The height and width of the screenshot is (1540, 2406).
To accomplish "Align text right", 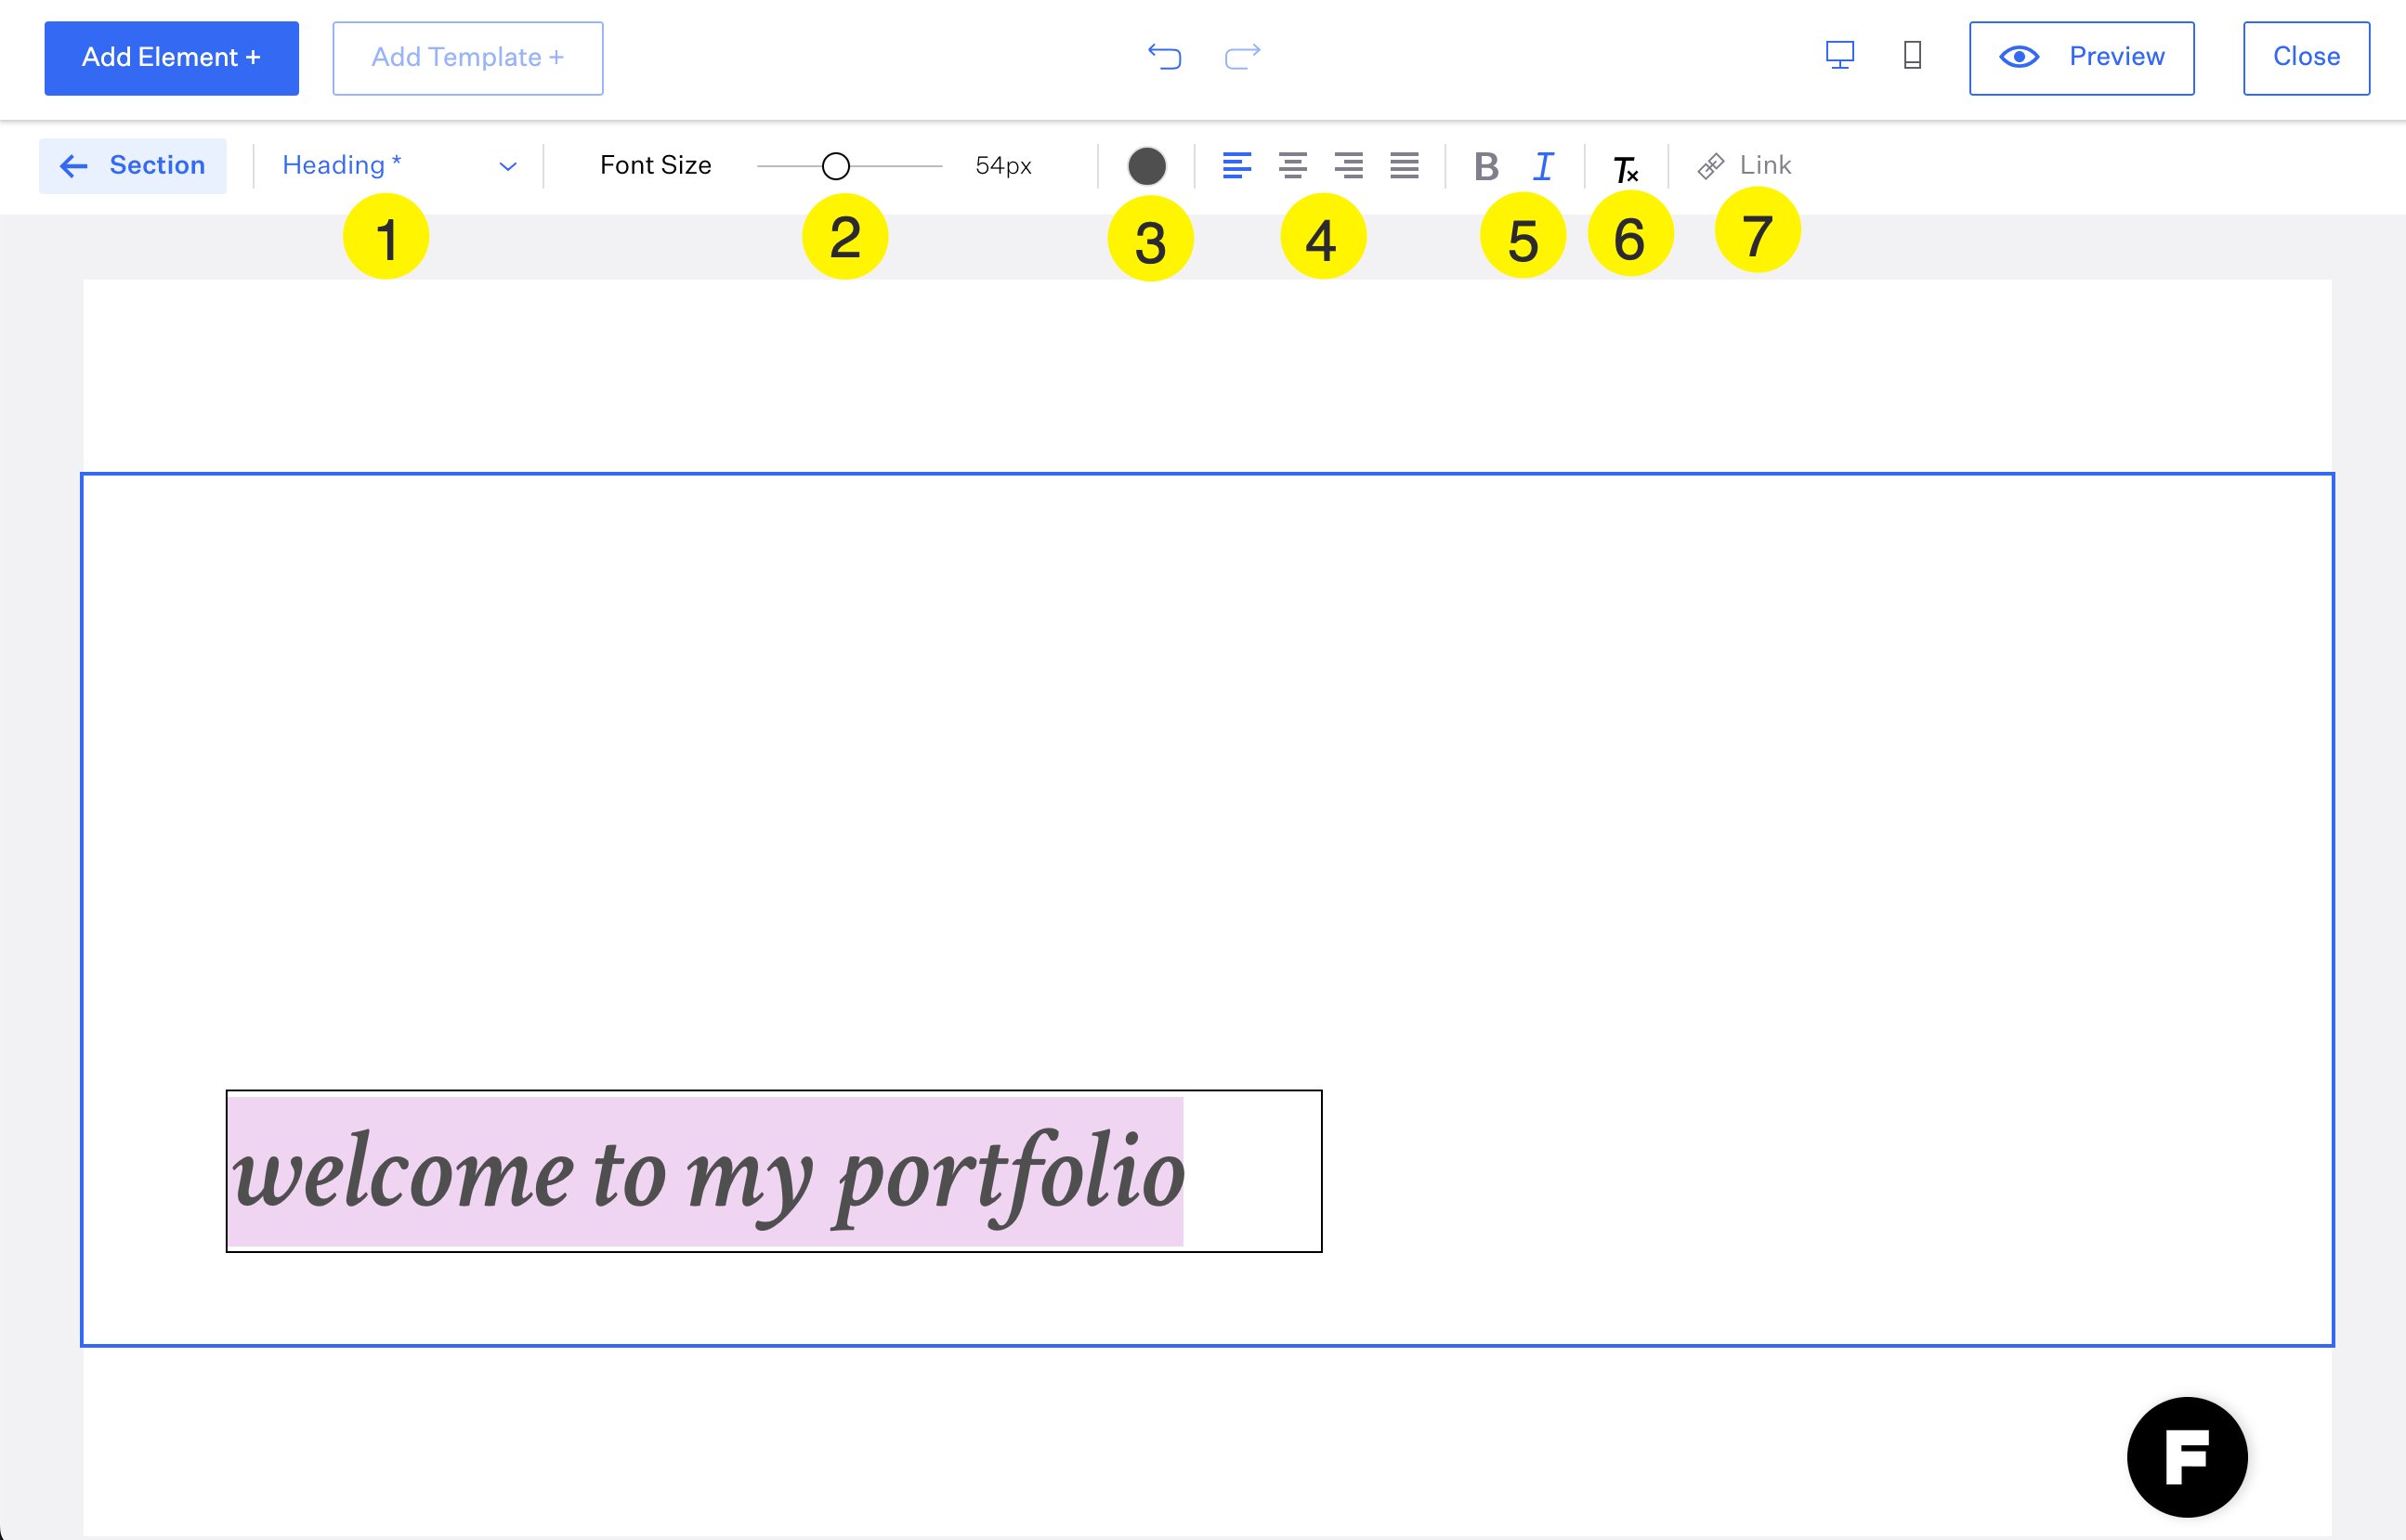I will (x=1348, y=165).
